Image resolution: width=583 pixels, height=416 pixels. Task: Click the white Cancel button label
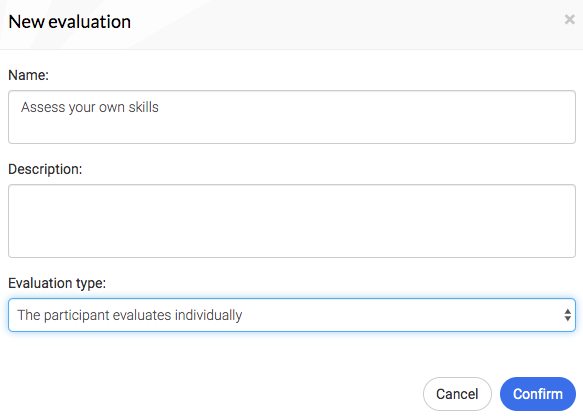(x=457, y=394)
